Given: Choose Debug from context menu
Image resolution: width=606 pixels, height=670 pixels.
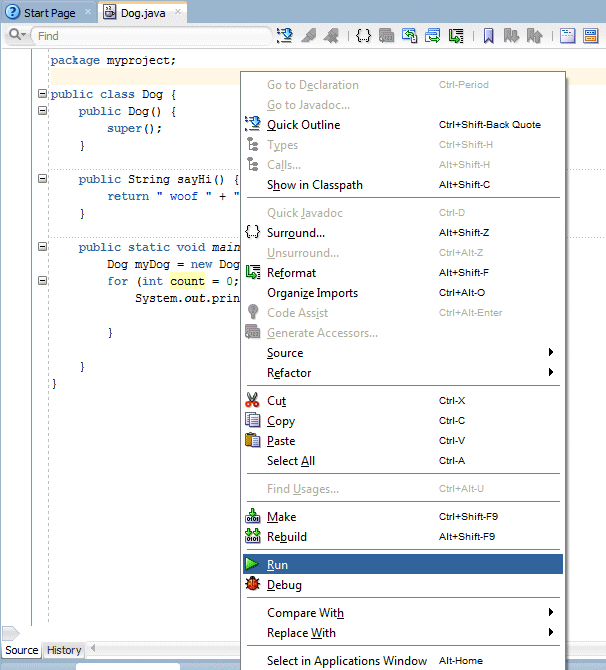Looking at the screenshot, I should click(x=403, y=585).
